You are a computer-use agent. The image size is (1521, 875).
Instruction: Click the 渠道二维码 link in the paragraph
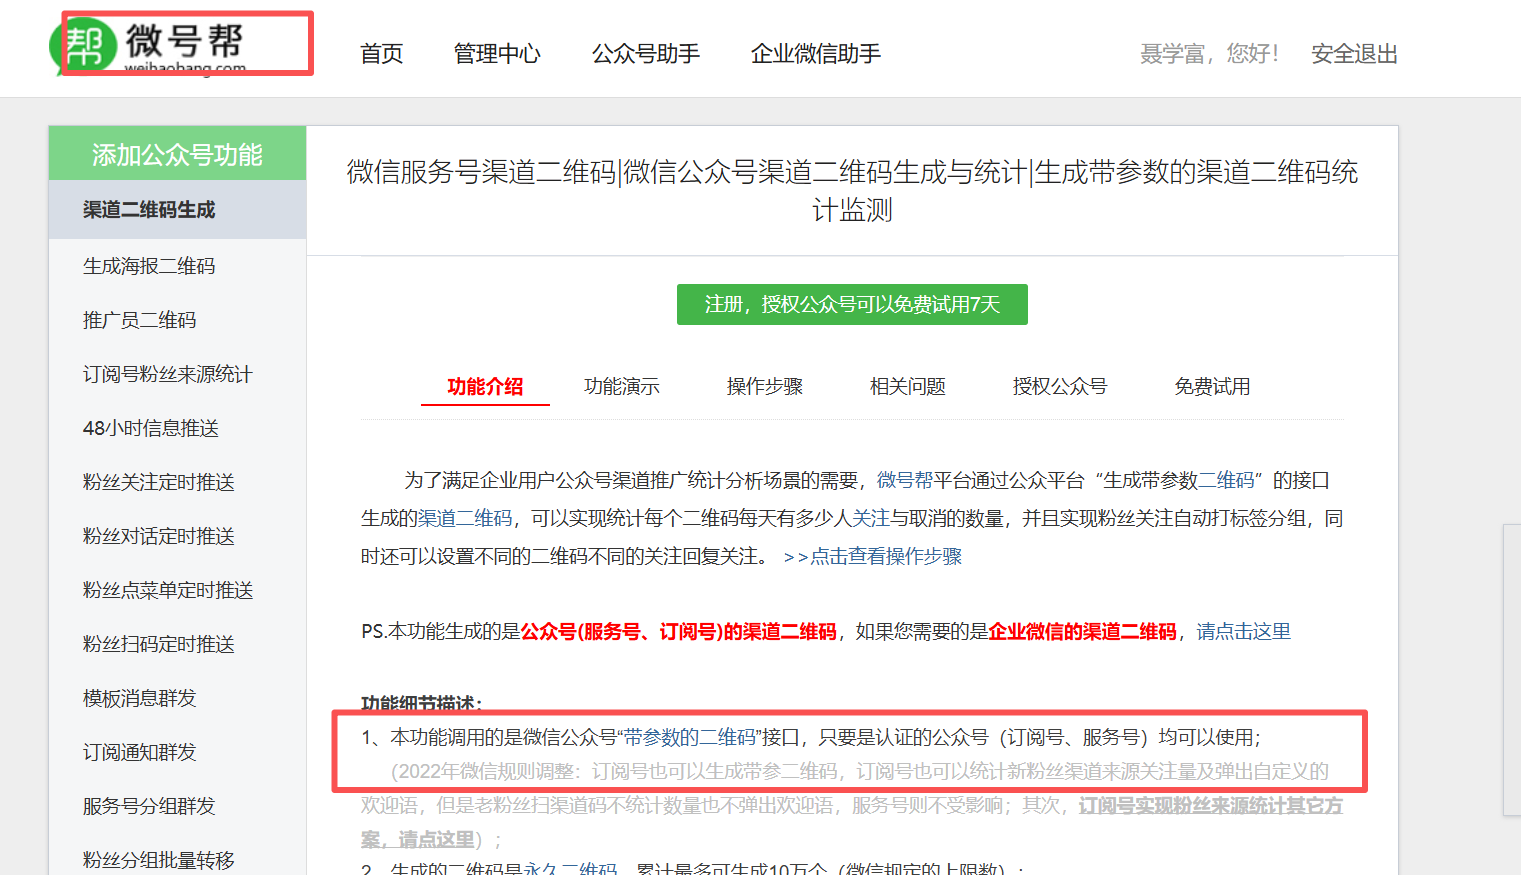(x=465, y=519)
